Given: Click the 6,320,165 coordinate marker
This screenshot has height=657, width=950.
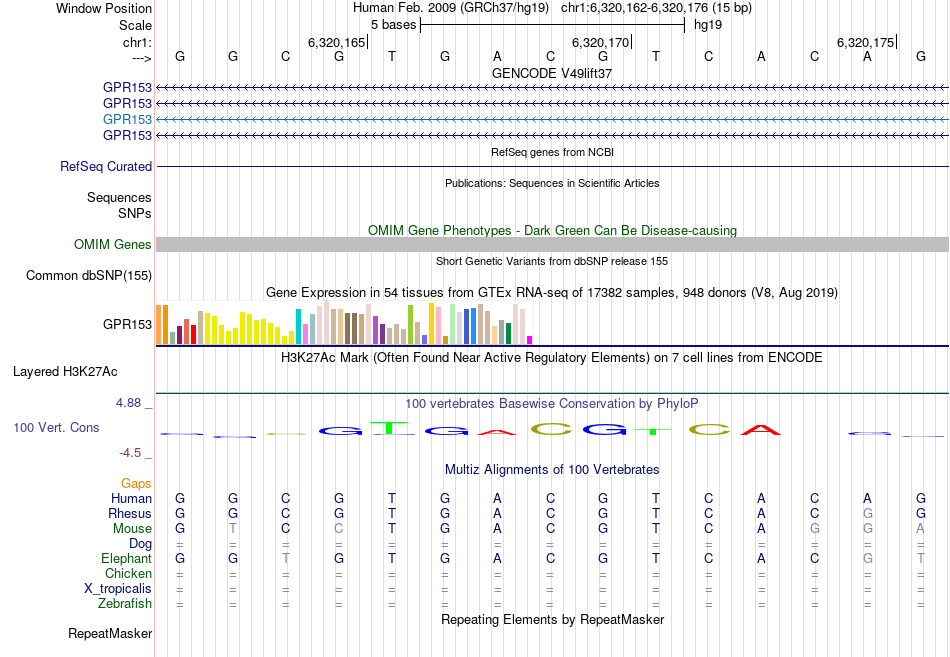Looking at the screenshot, I should [x=337, y=42].
